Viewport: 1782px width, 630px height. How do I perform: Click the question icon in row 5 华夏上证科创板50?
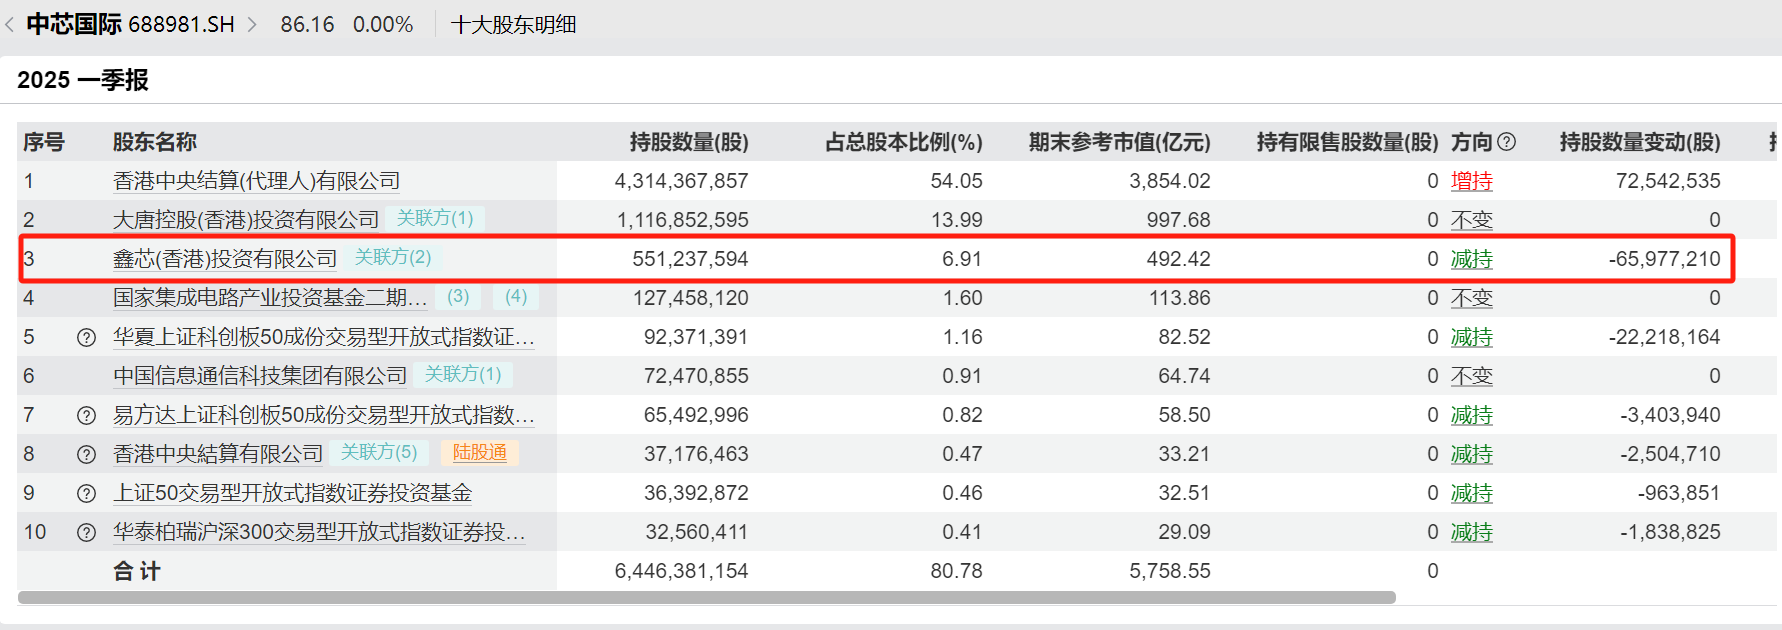pyautogui.click(x=87, y=338)
